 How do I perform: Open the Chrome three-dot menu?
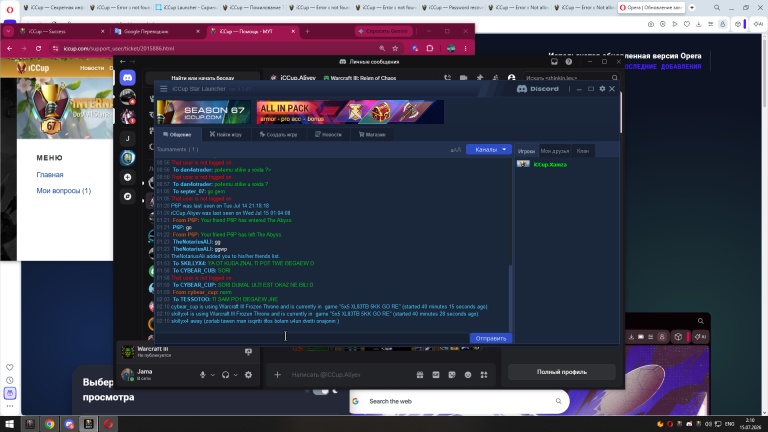tap(465, 48)
